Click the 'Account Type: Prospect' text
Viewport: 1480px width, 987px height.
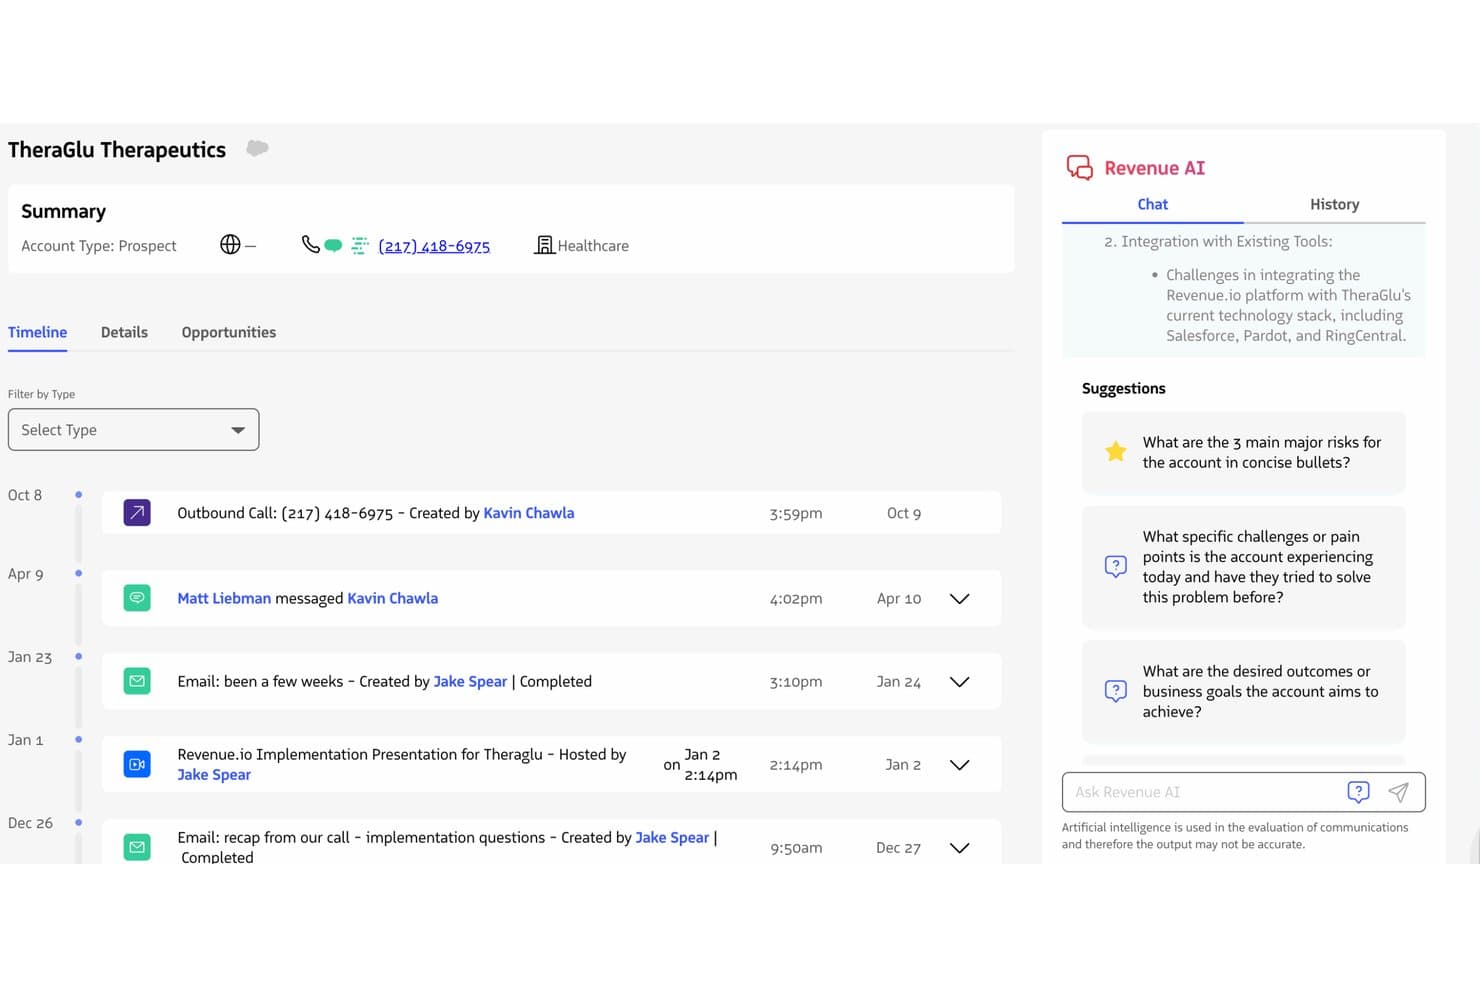(99, 246)
